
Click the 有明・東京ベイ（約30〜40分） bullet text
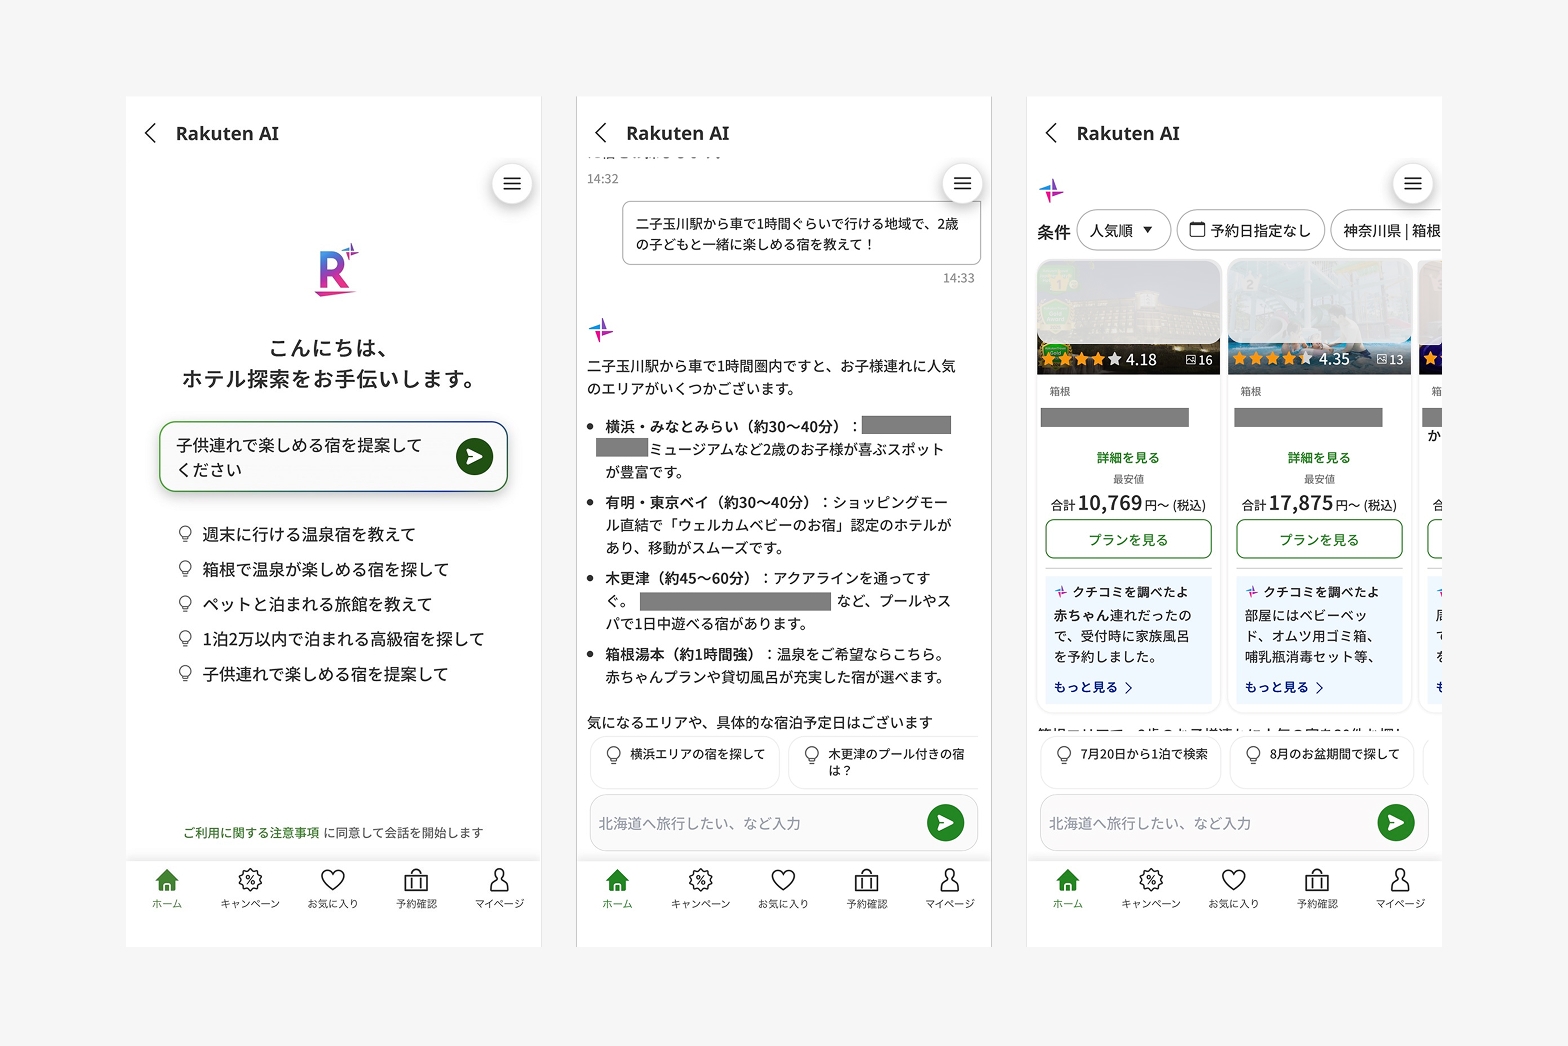click(x=778, y=524)
